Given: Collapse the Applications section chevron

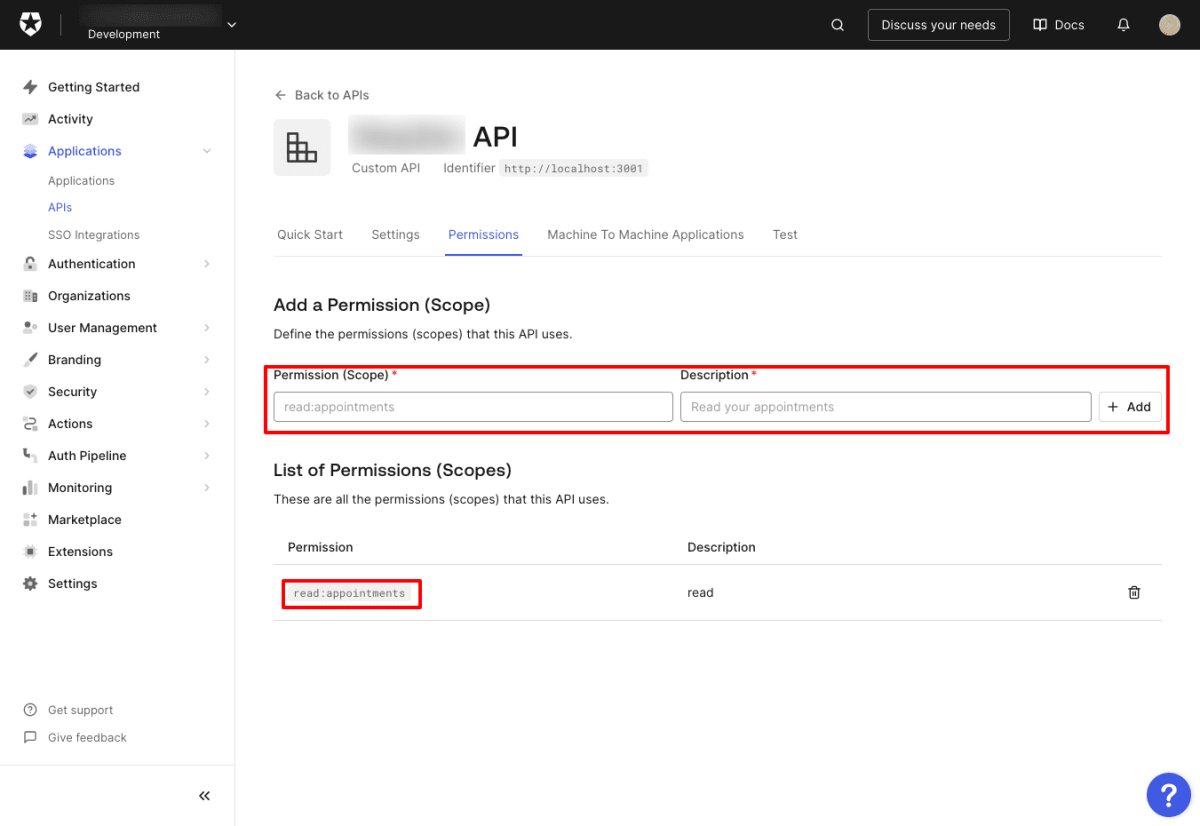Looking at the screenshot, I should 207,151.
